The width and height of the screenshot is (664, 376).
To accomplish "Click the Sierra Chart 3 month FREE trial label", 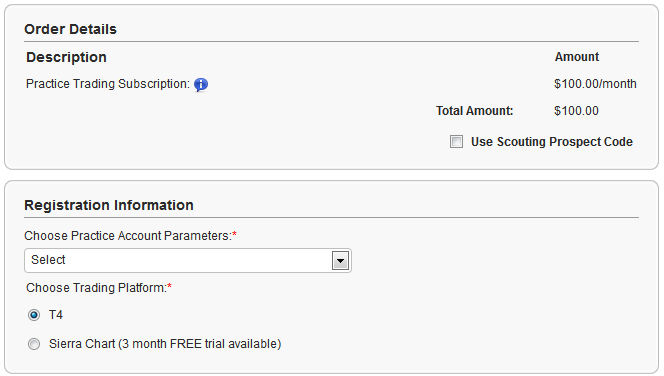I will 165,344.
